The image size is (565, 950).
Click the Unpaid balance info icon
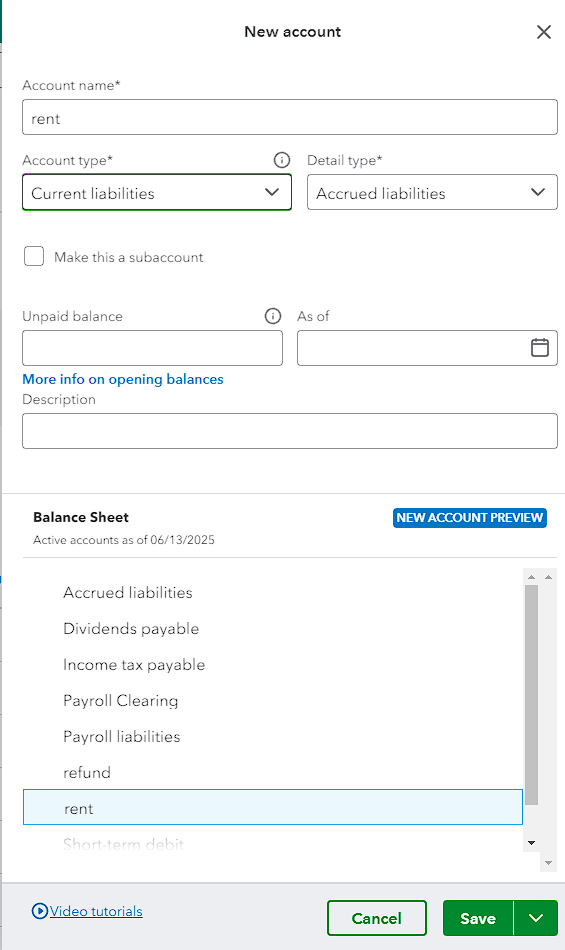[273, 316]
